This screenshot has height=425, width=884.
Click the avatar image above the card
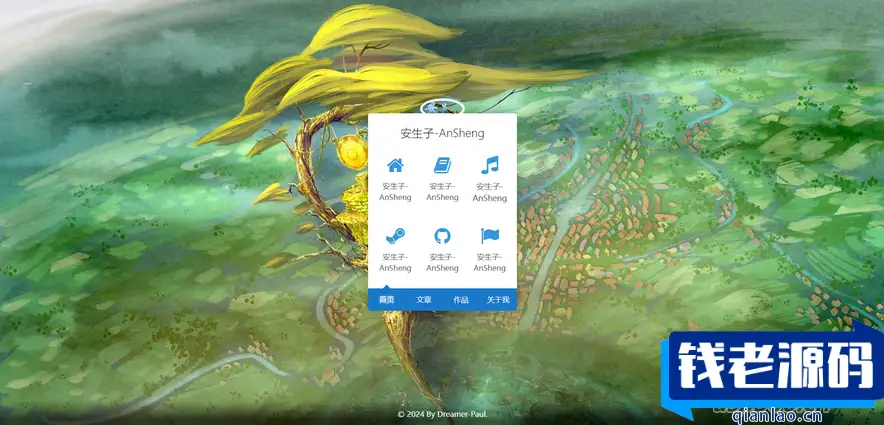(x=442, y=107)
